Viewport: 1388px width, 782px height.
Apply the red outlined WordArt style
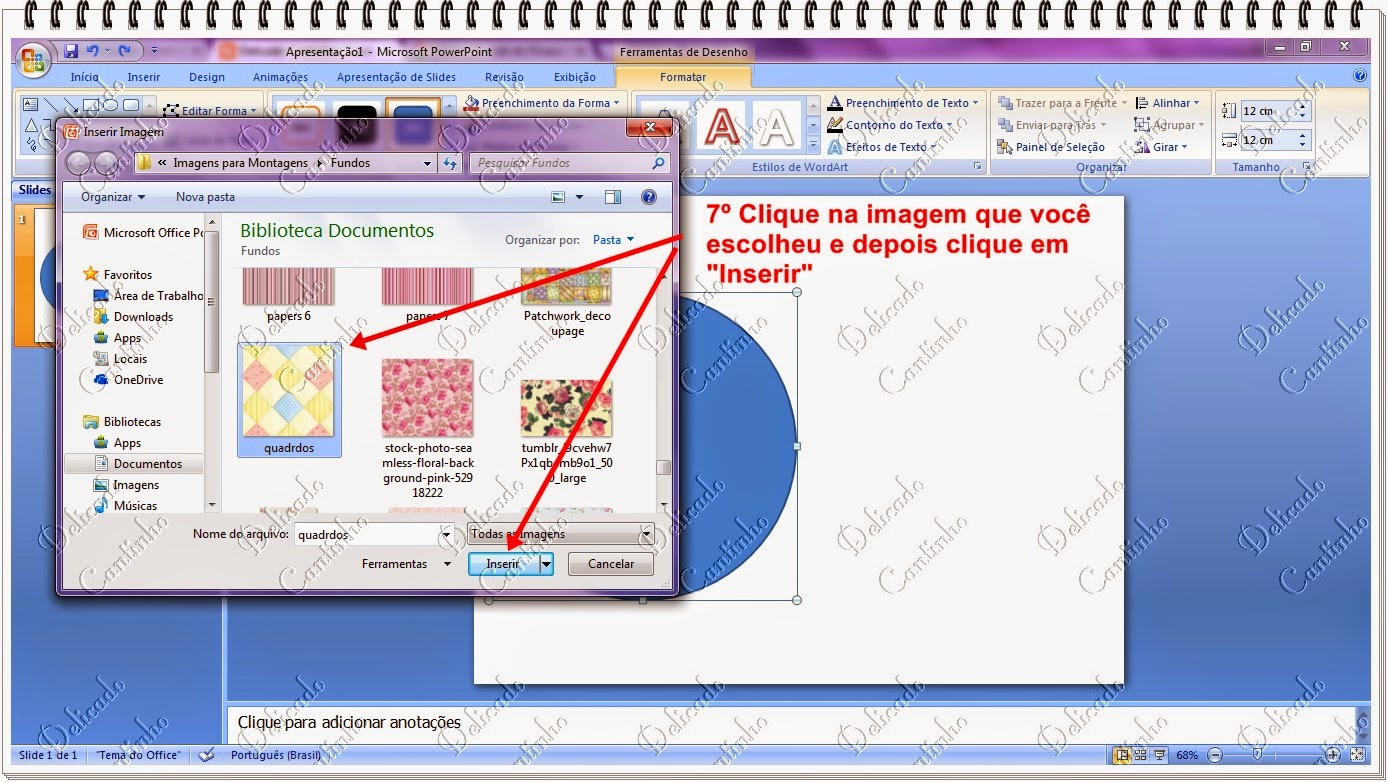point(722,127)
